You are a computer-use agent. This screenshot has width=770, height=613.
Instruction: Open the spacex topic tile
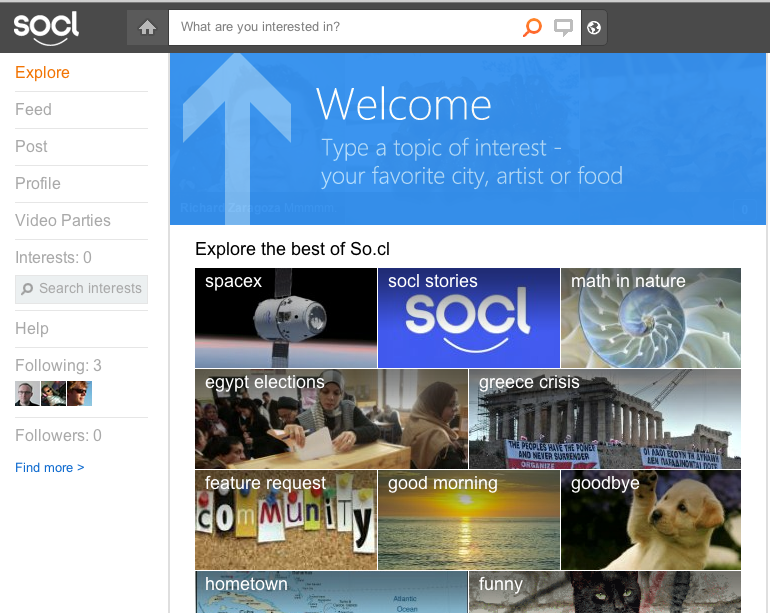pos(285,318)
